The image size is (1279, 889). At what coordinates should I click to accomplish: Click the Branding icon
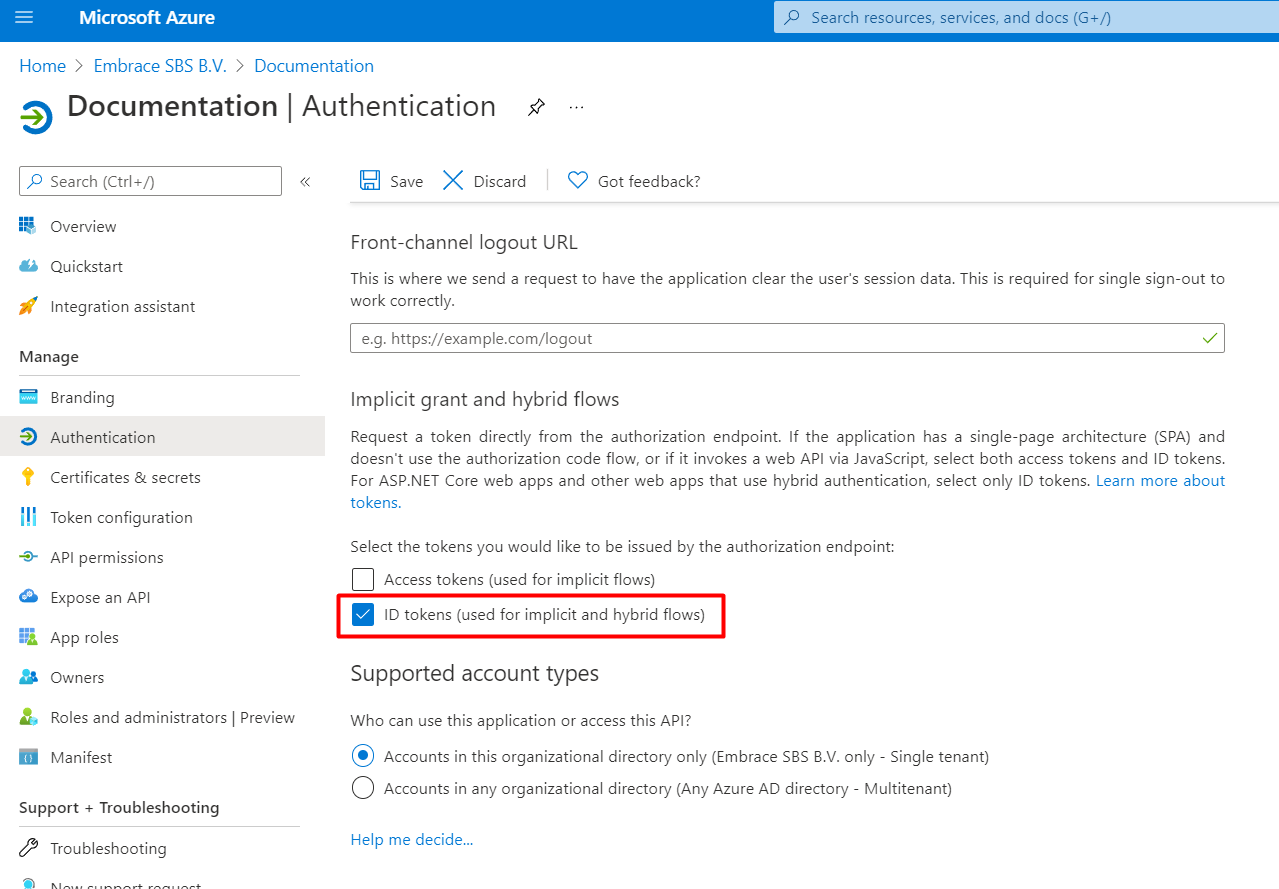coord(29,397)
